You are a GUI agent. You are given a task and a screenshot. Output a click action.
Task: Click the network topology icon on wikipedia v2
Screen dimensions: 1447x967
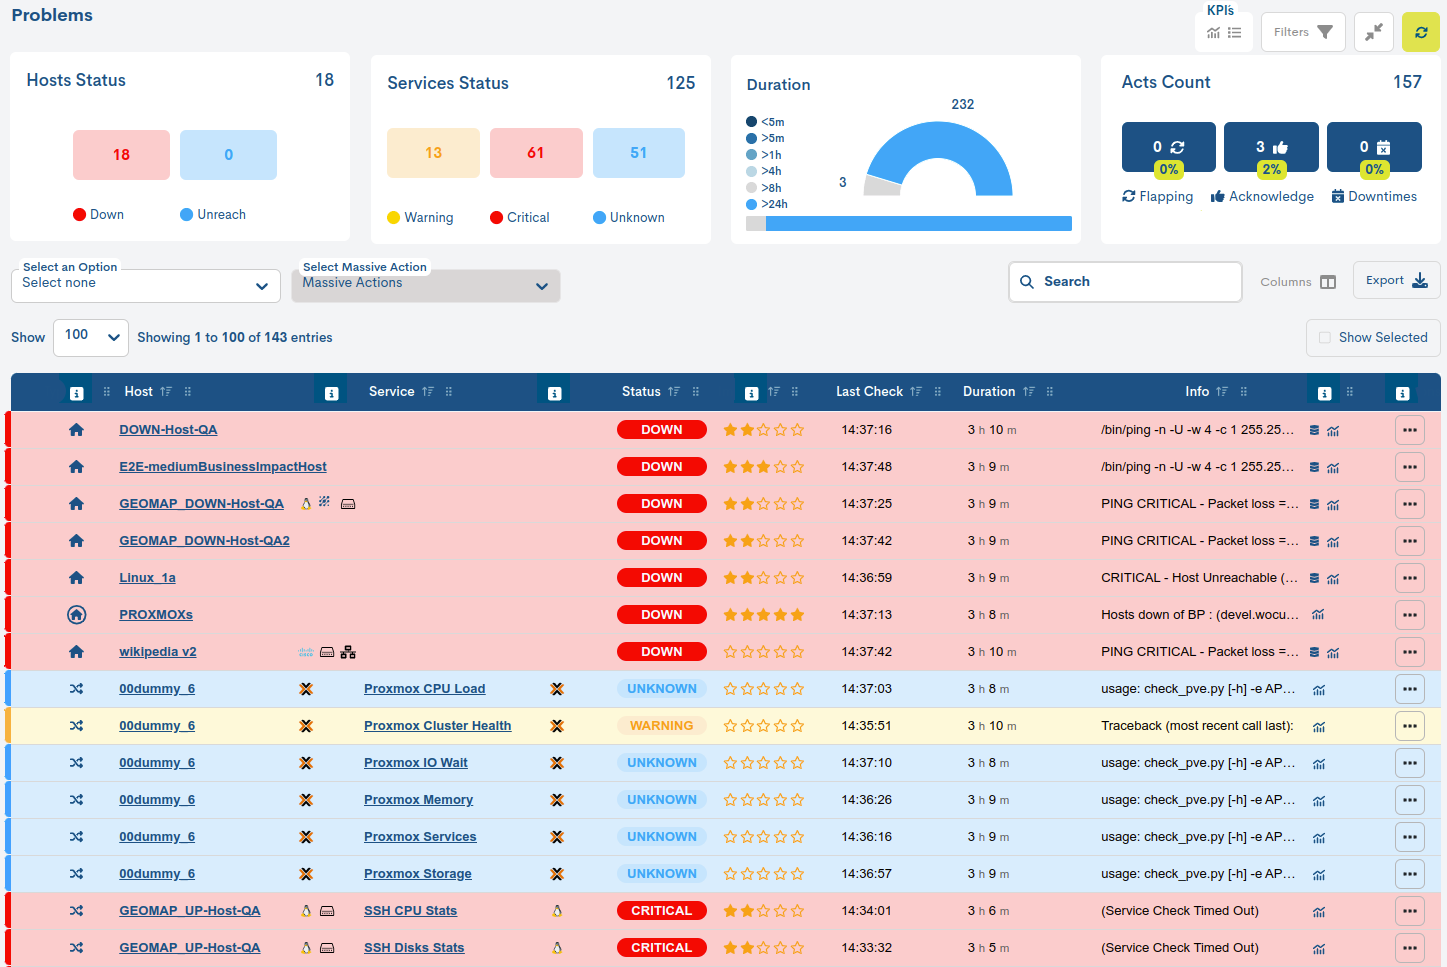tap(348, 652)
